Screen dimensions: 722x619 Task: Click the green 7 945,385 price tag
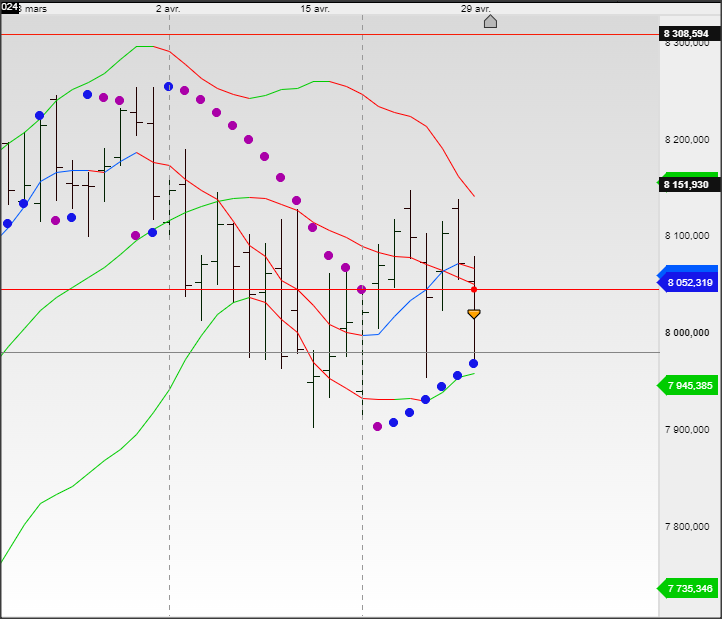pyautogui.click(x=687, y=385)
